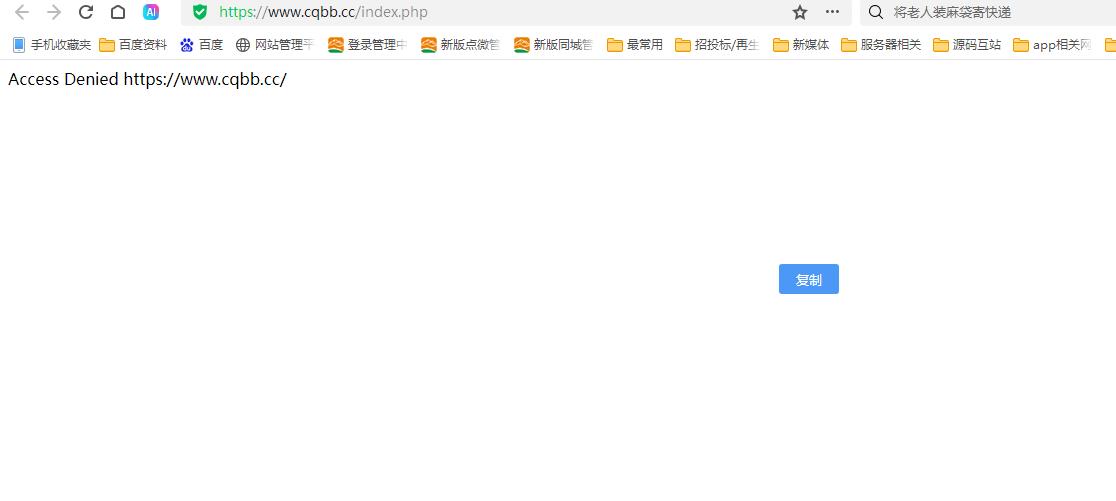Click the browser forward arrow
The height and width of the screenshot is (501, 1116).
coord(54,12)
